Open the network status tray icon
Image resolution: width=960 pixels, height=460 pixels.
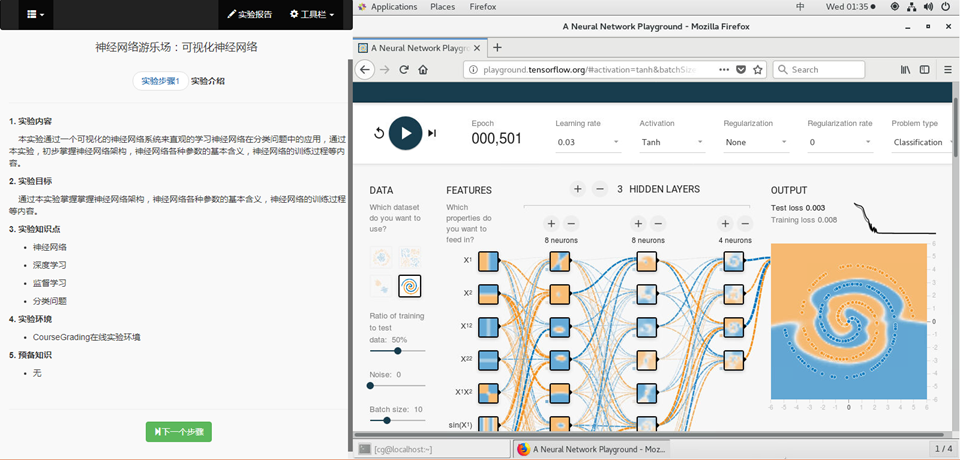pos(912,7)
